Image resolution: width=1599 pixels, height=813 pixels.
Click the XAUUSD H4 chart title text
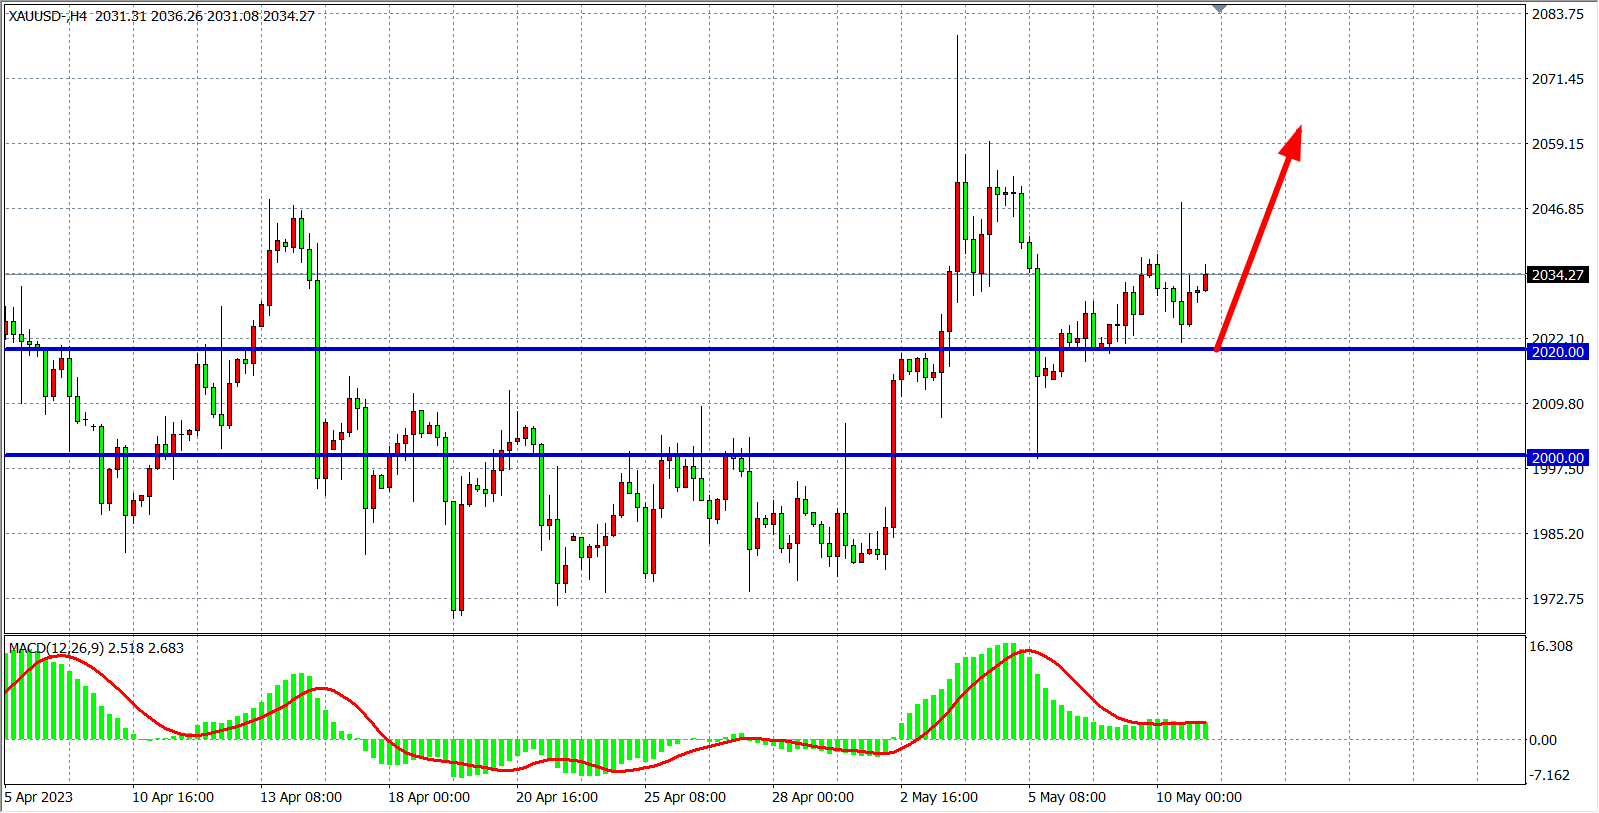[x=161, y=16]
